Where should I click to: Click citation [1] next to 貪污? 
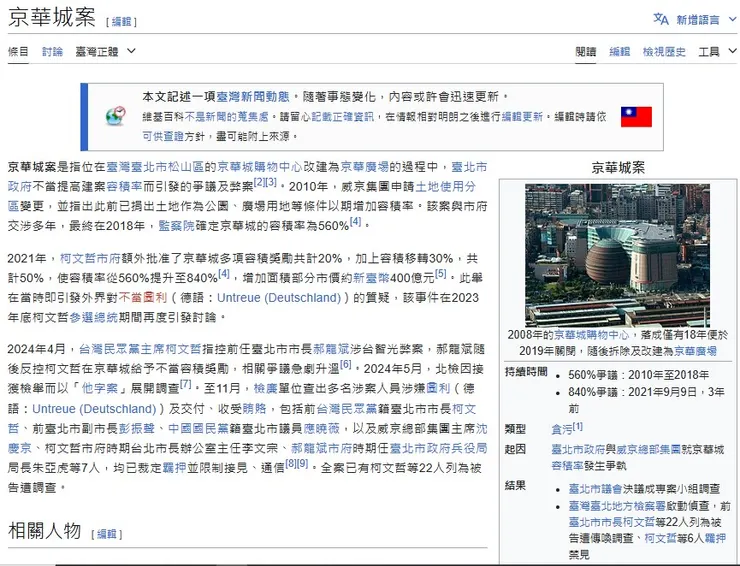coord(577,426)
